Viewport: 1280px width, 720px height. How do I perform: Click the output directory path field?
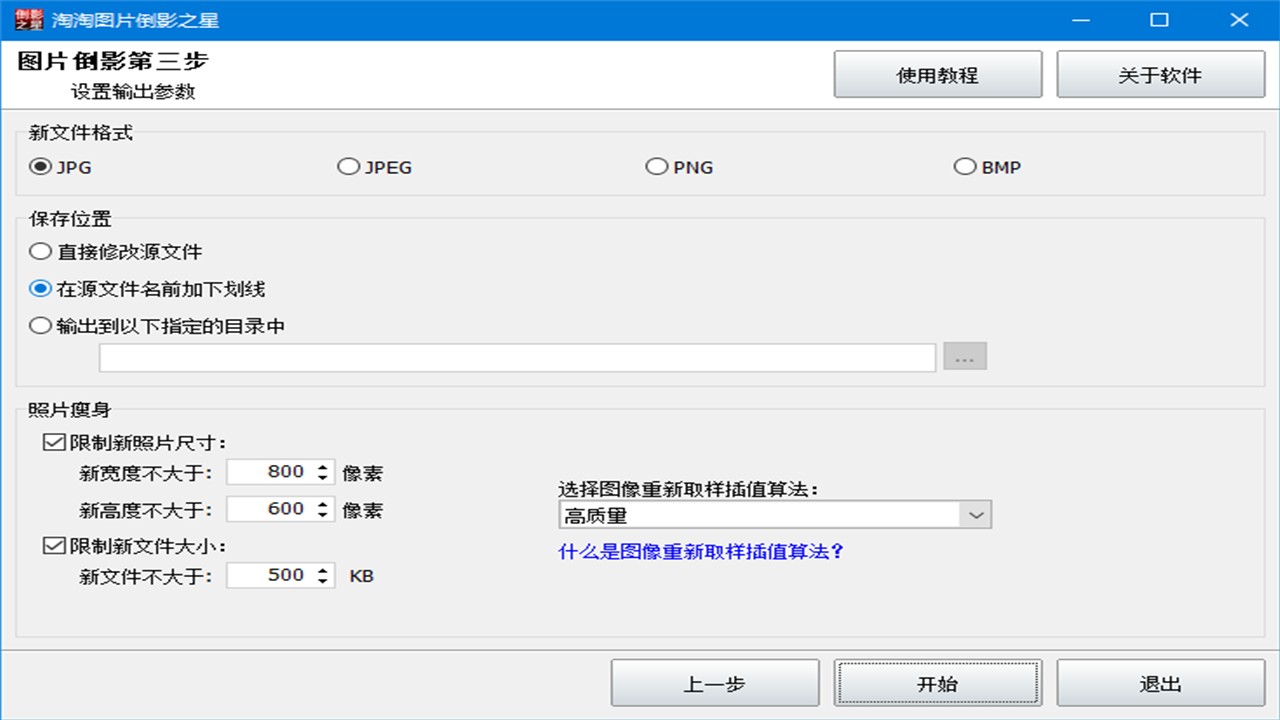516,356
